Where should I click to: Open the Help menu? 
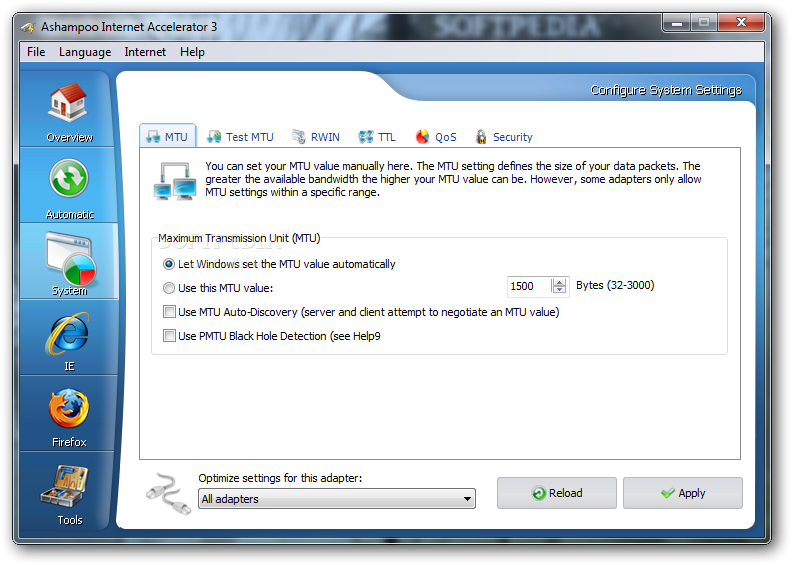click(192, 52)
